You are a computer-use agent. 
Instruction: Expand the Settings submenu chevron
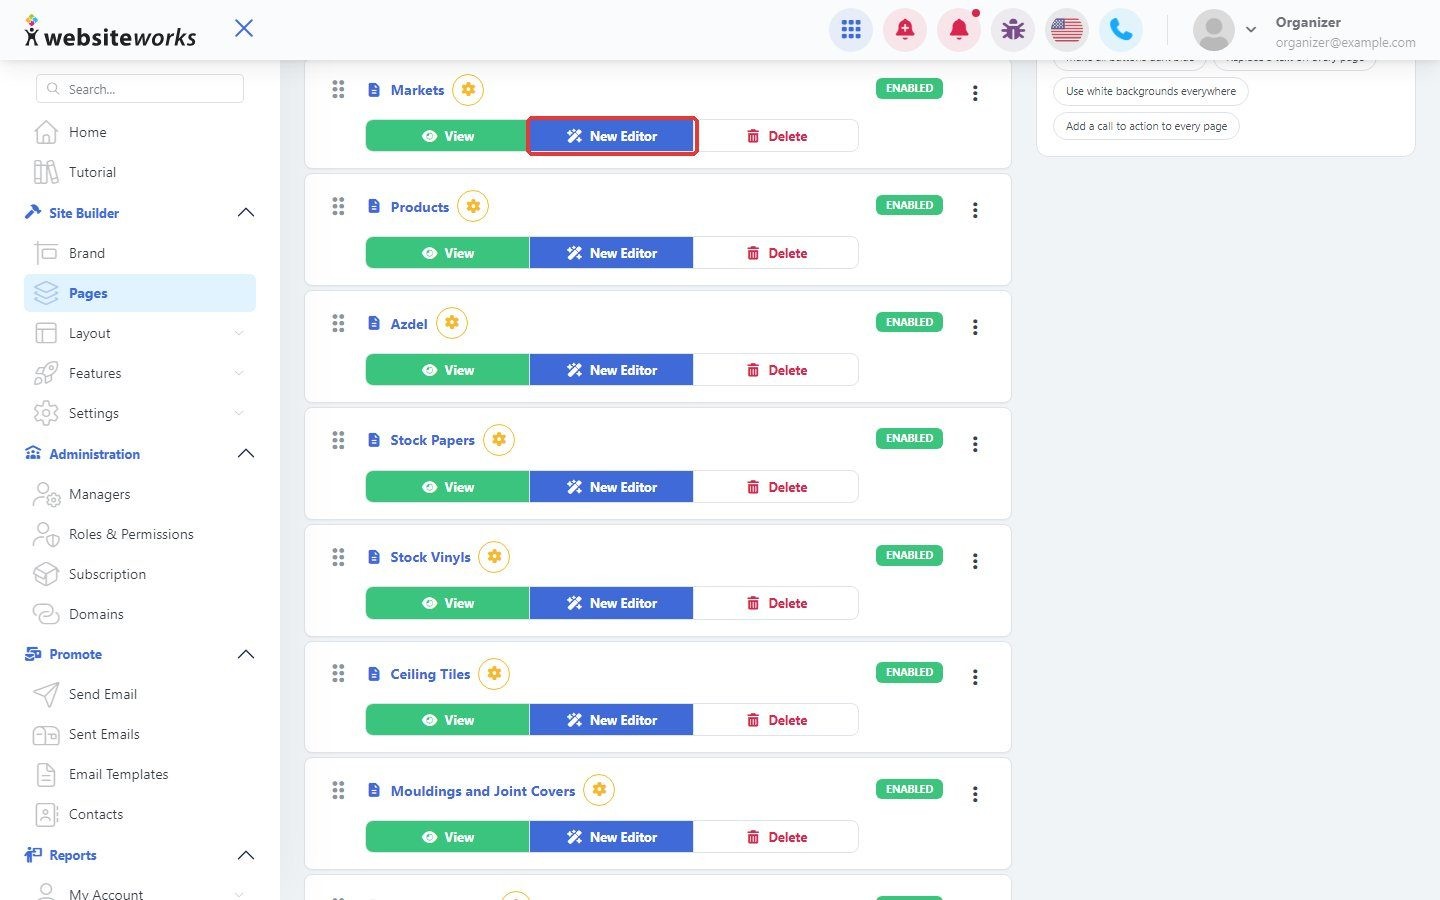(238, 413)
